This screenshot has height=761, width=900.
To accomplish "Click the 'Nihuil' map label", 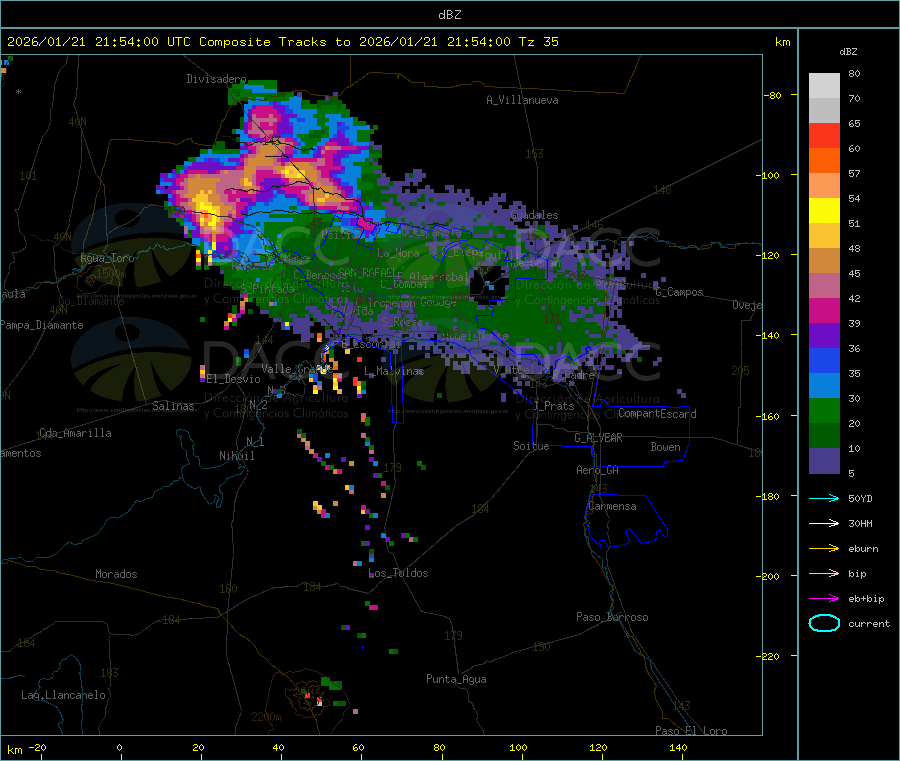I will [236, 456].
